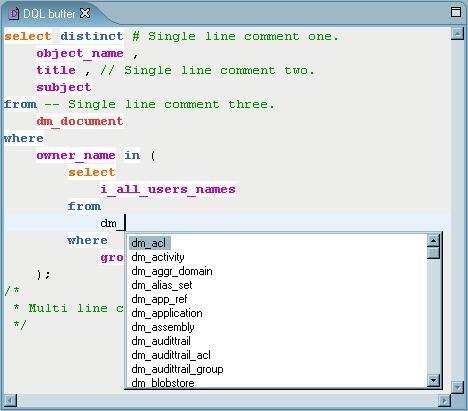Choose the dm_assembly suggestion
The image size is (468, 411).
[163, 327]
